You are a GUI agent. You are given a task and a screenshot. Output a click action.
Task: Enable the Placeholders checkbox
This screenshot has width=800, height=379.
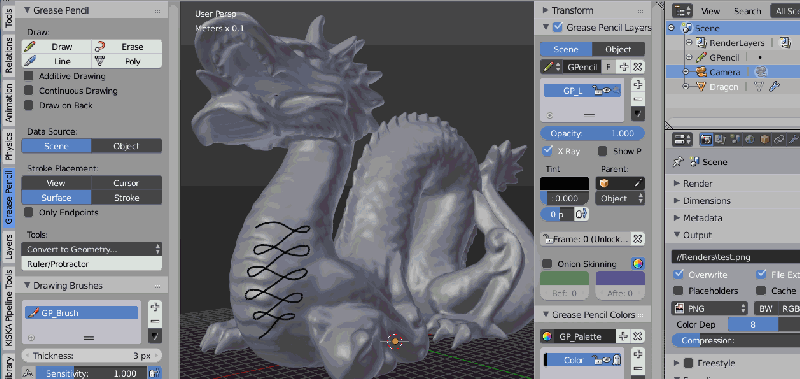pos(678,291)
